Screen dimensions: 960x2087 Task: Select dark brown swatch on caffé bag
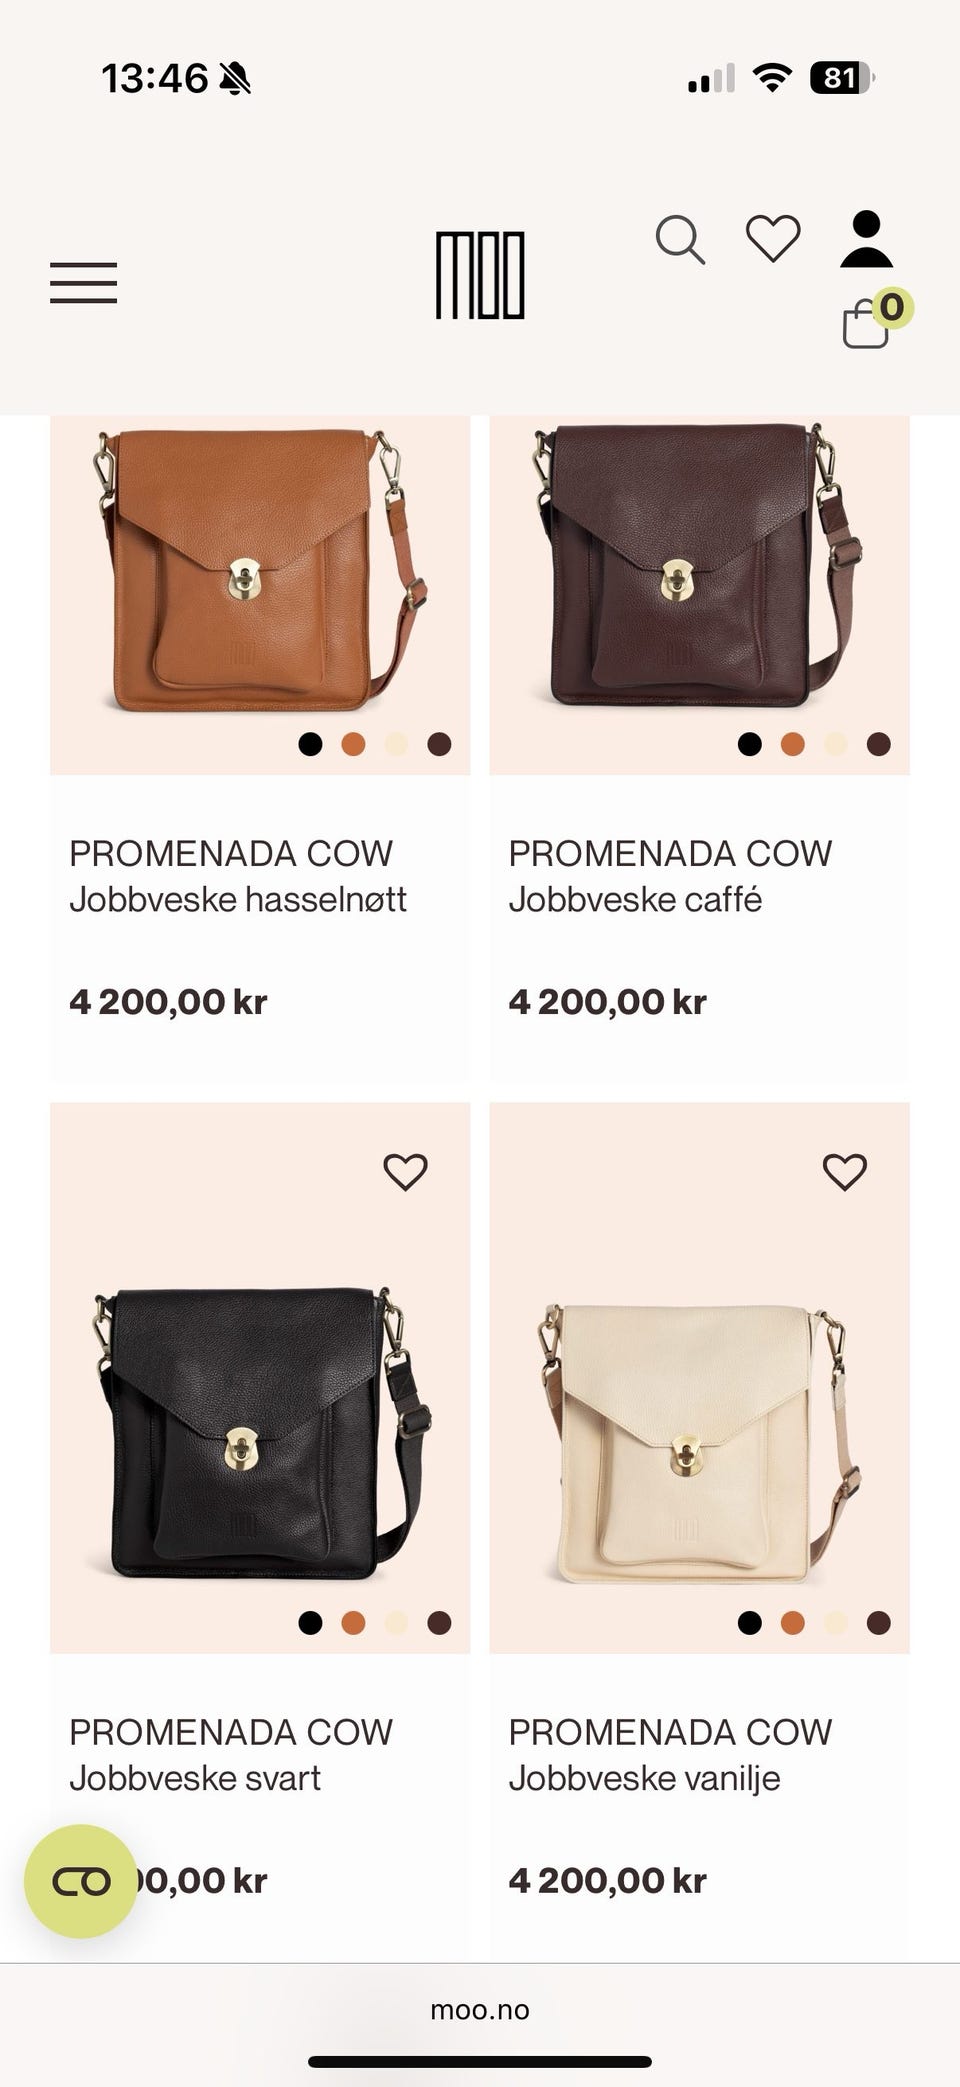pos(878,744)
